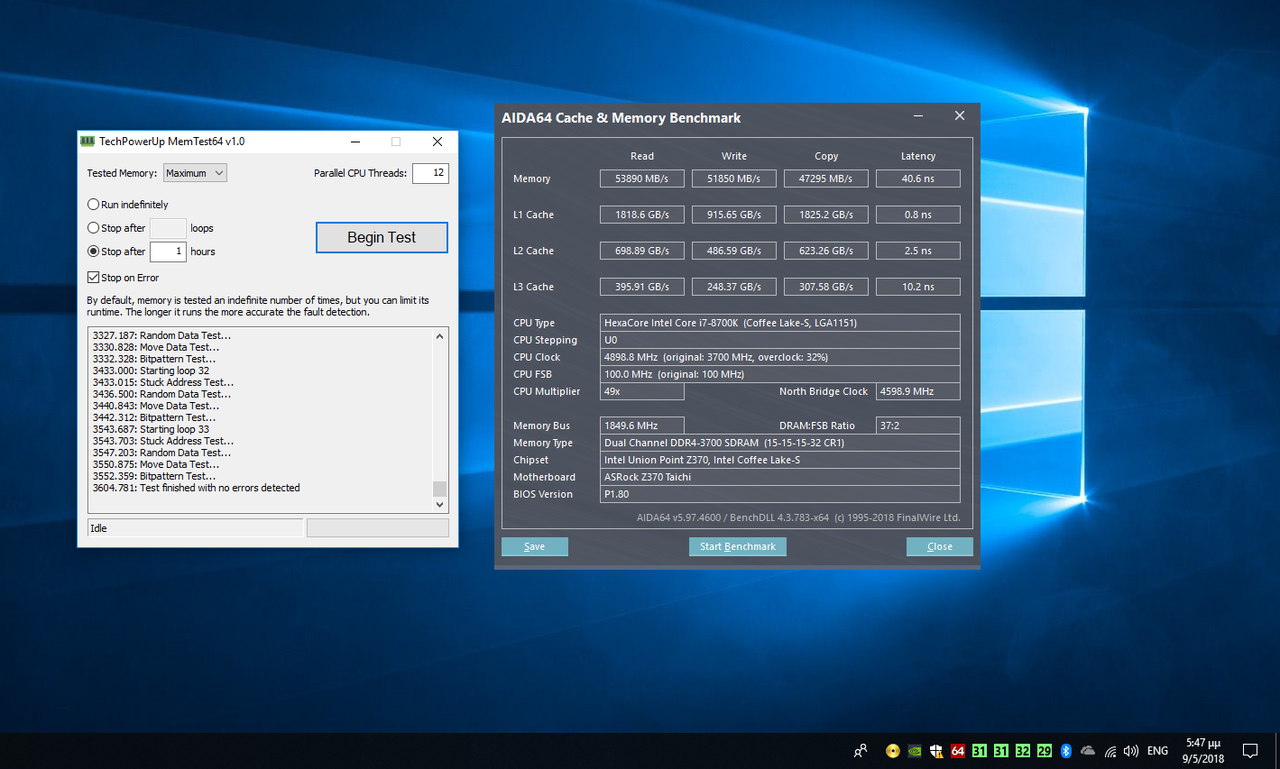Click the Memory Type DDR4-3700 field

point(780,443)
